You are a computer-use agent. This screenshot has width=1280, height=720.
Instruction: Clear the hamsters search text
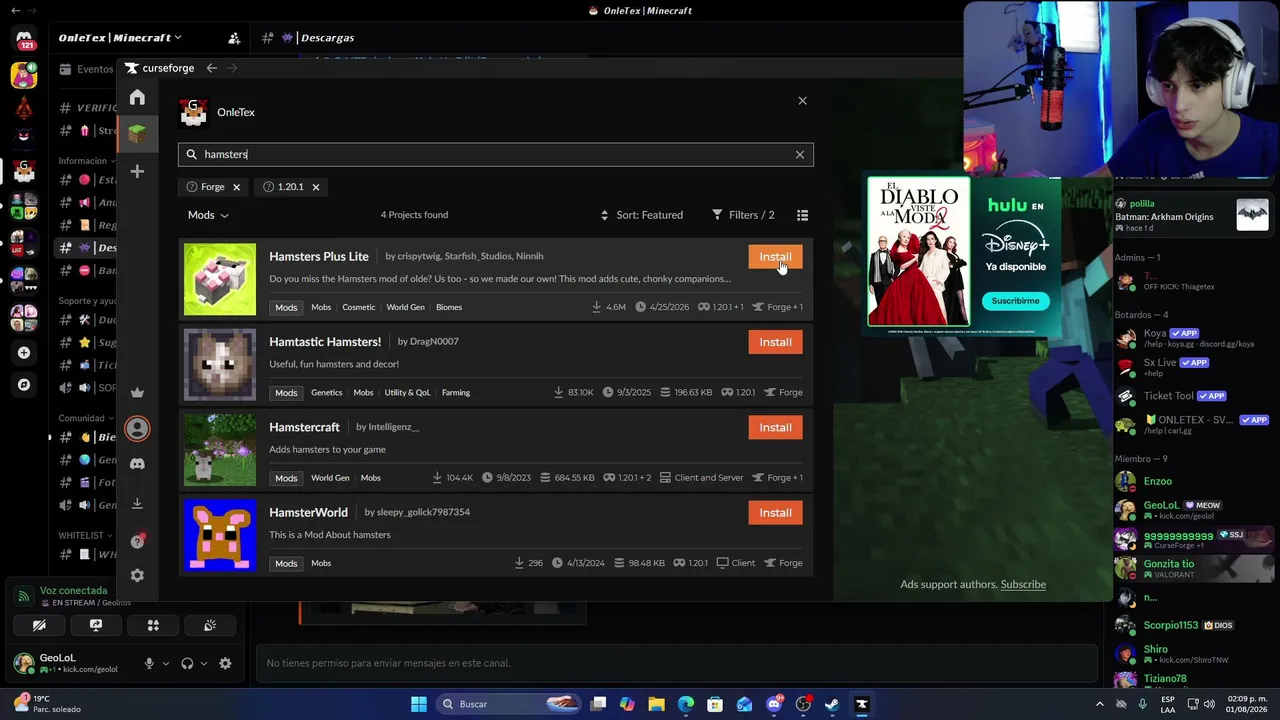point(800,154)
